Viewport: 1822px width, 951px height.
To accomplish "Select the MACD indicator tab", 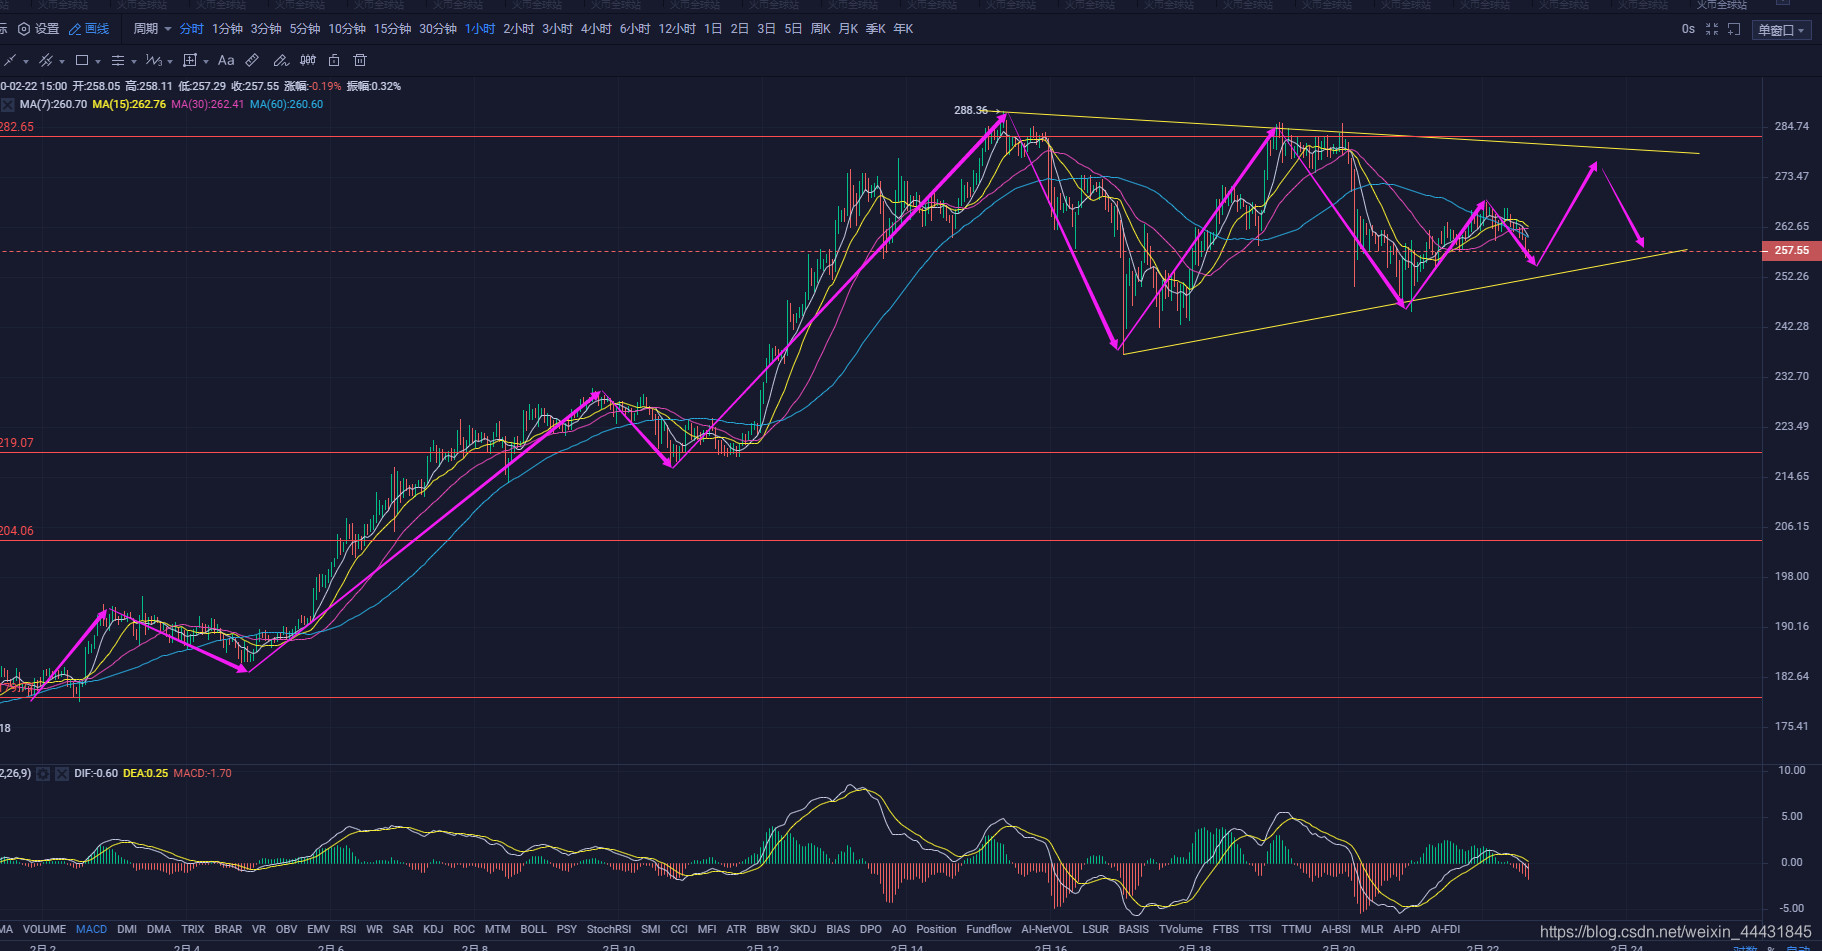I will pyautogui.click(x=91, y=929).
